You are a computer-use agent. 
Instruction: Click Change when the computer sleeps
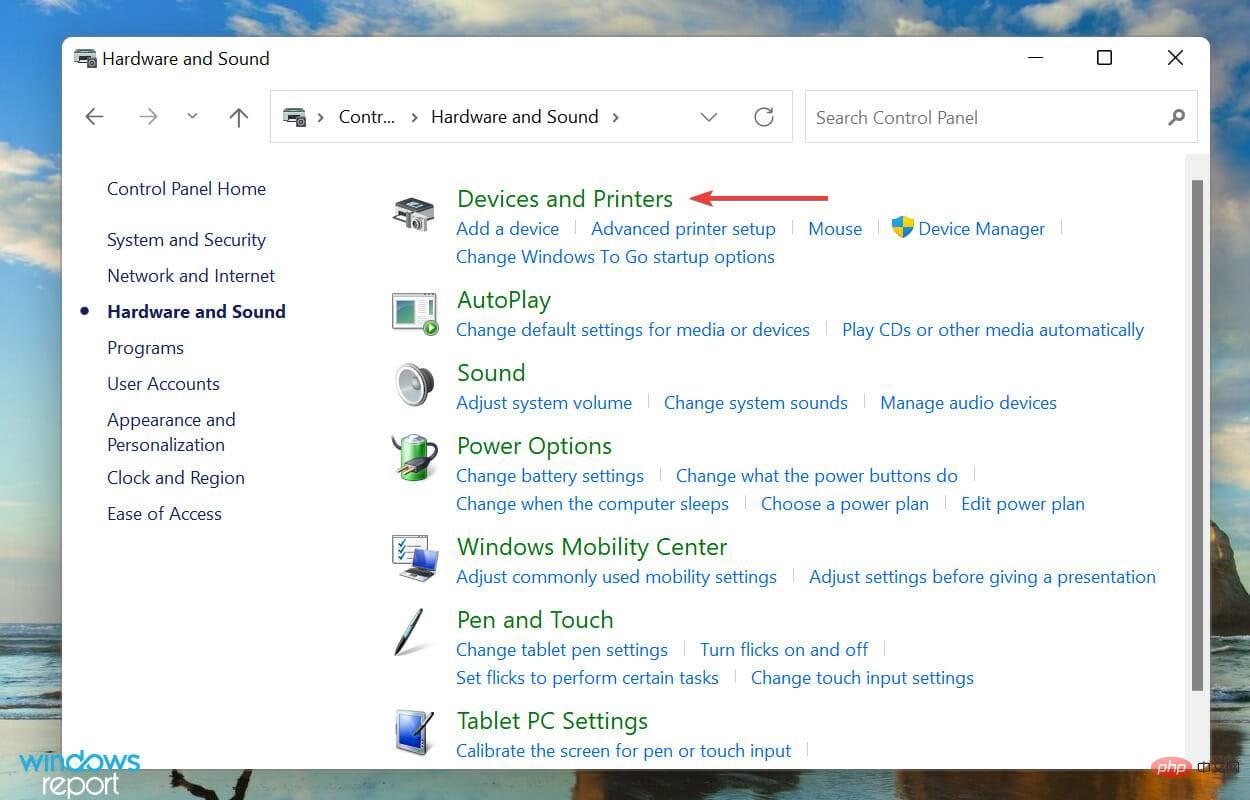592,503
